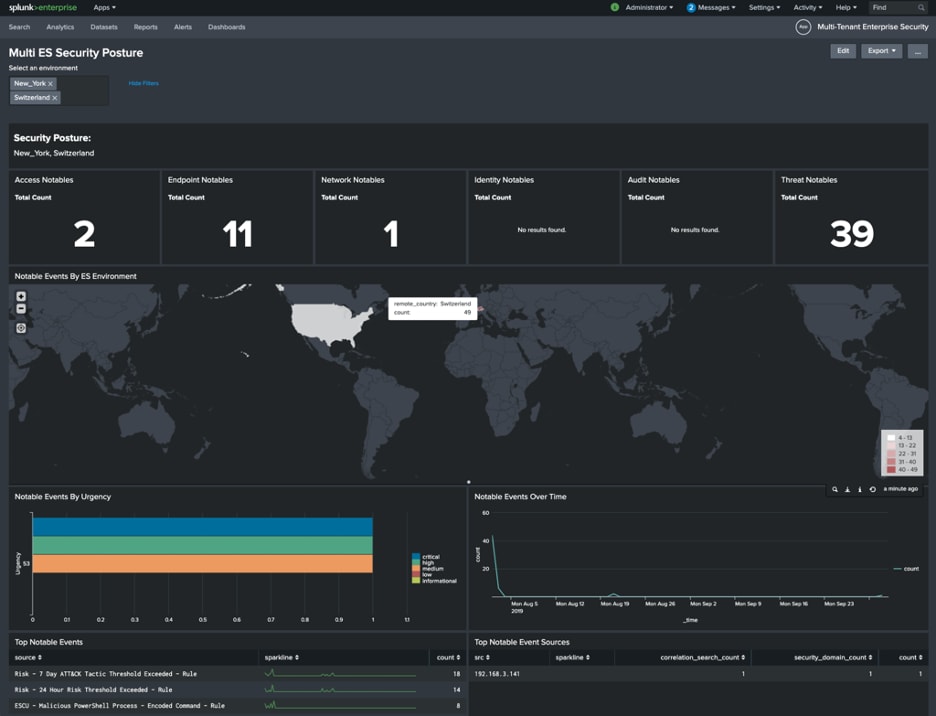The image size is (936, 716).
Task: Toggle the low urgency legend entry
Action: (x=422, y=574)
